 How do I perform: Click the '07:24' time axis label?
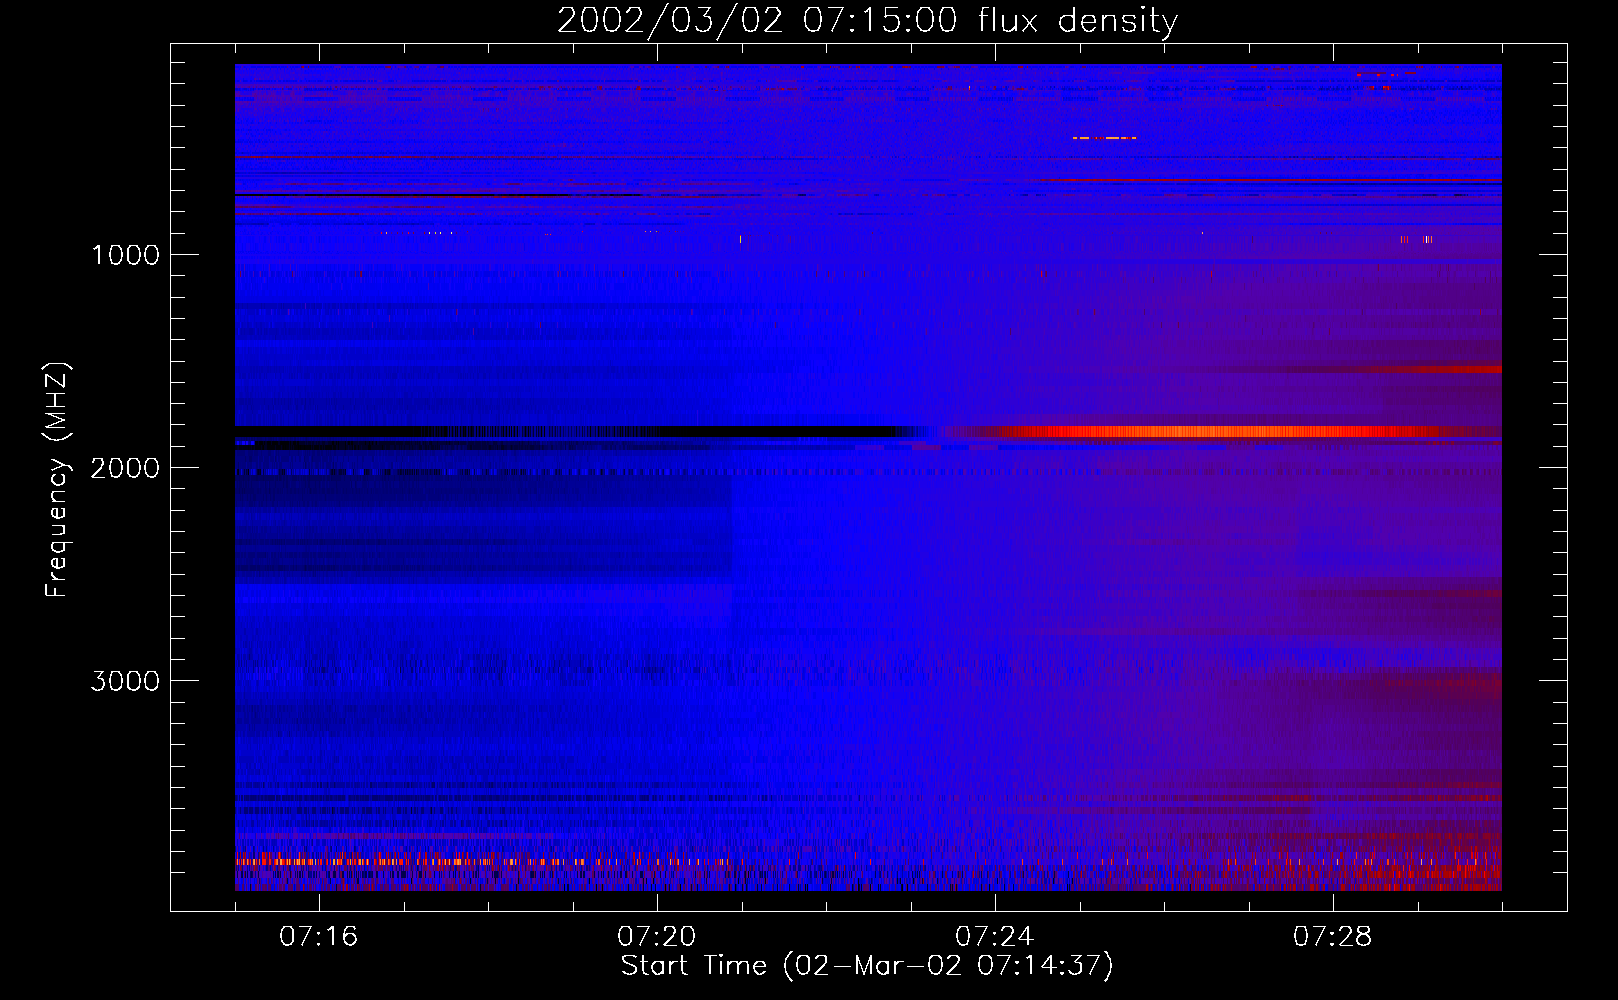click(994, 937)
